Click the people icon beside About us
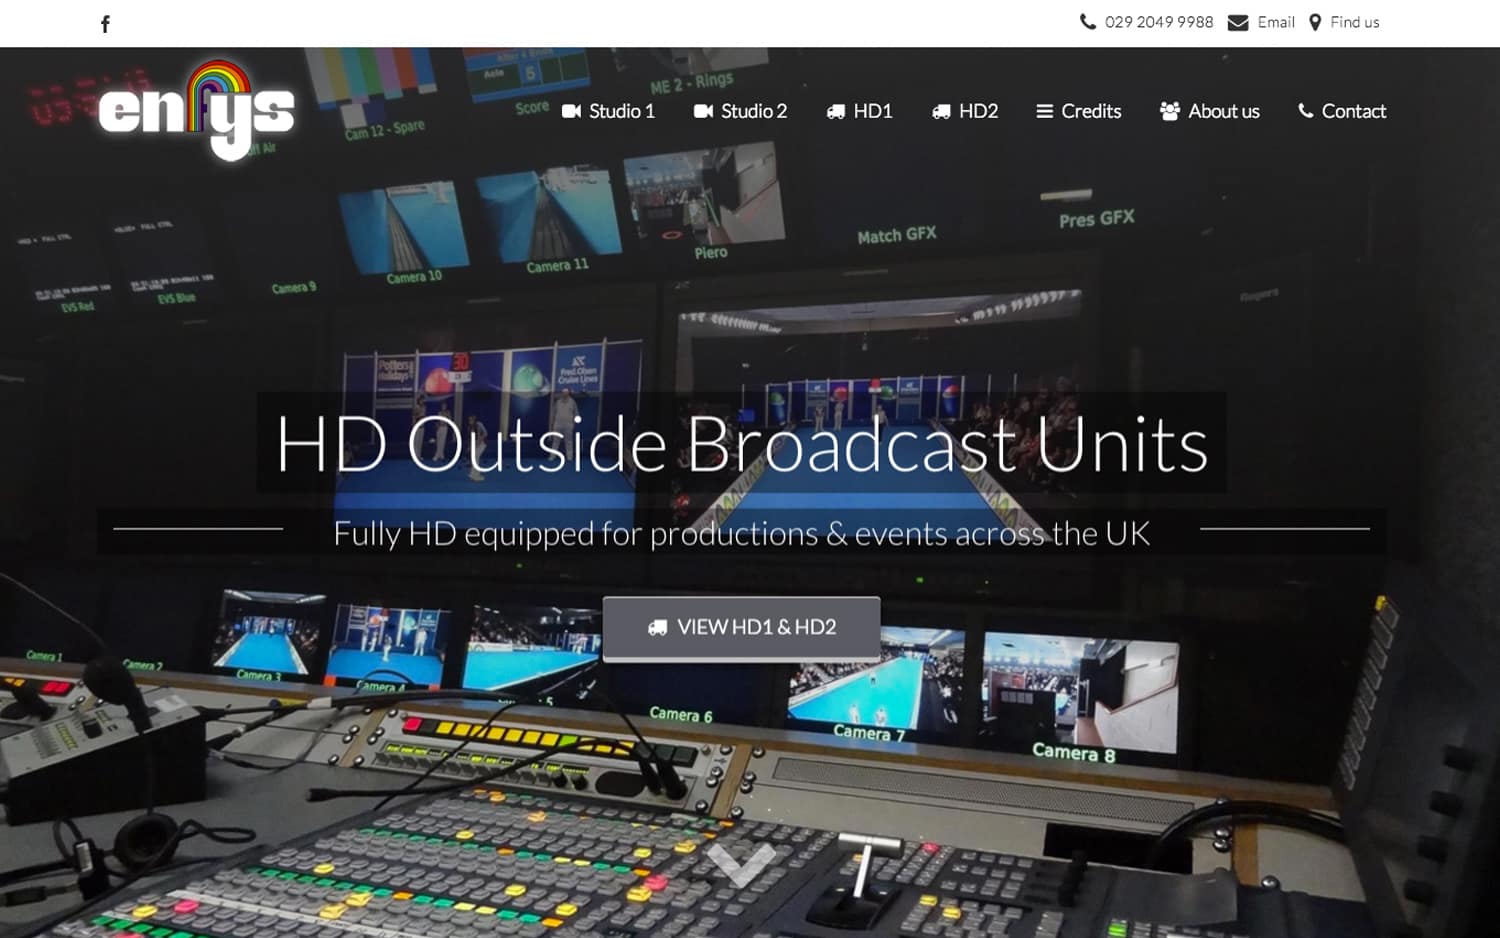The image size is (1500, 938). [x=1168, y=111]
